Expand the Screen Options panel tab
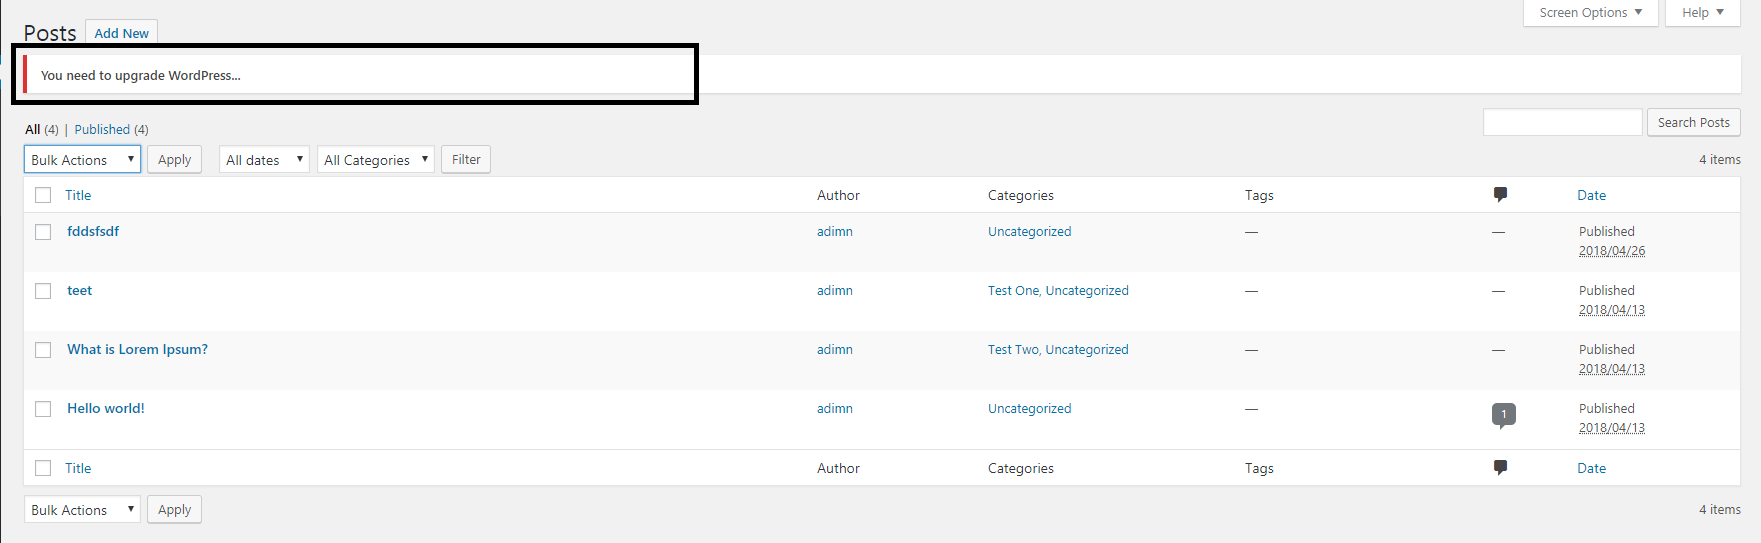Image resolution: width=1761 pixels, height=543 pixels. [1590, 13]
